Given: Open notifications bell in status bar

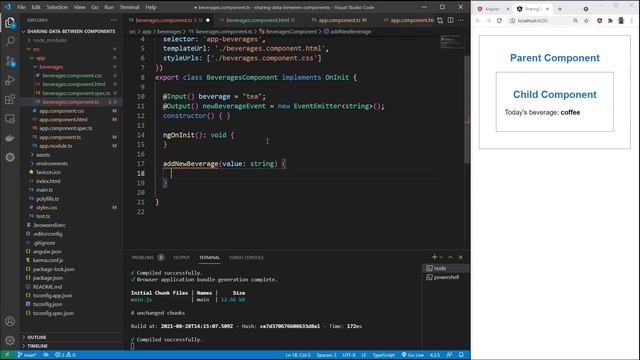Looking at the screenshot, I should tap(462, 355).
